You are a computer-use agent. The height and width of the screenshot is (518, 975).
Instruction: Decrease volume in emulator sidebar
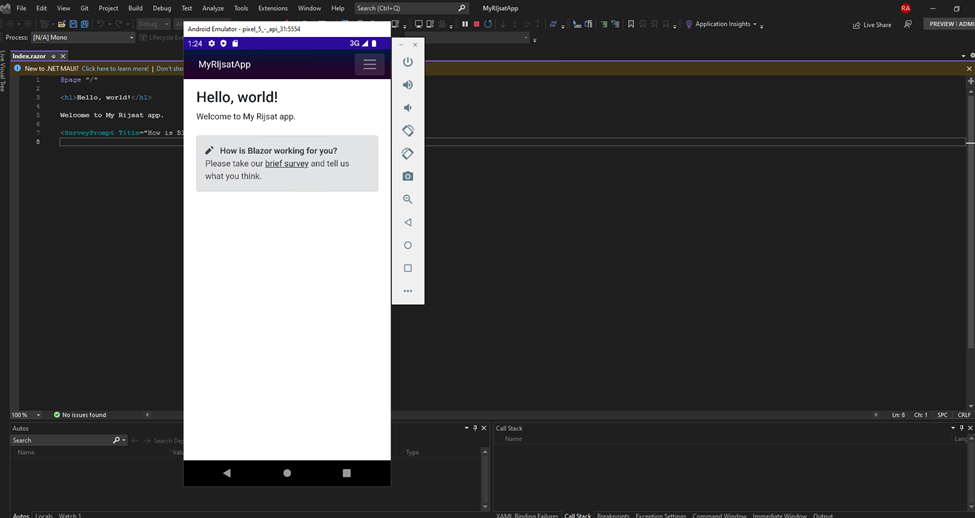pos(408,108)
